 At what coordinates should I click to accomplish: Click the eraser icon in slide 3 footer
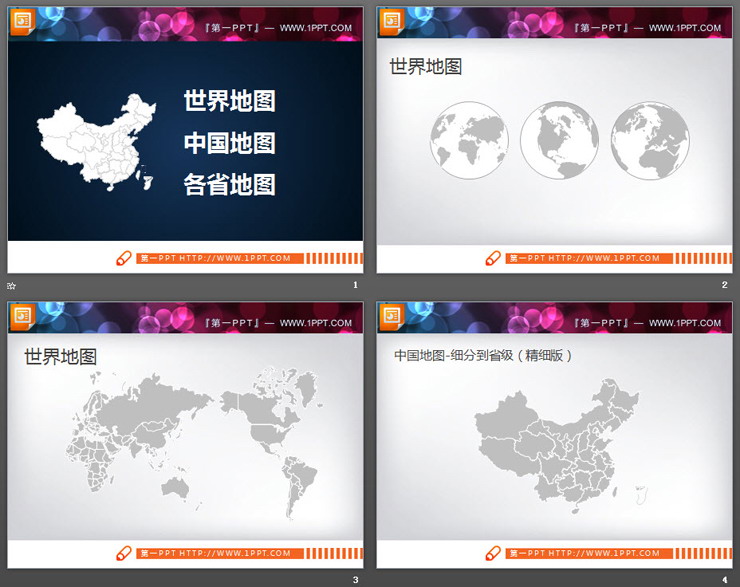124,553
